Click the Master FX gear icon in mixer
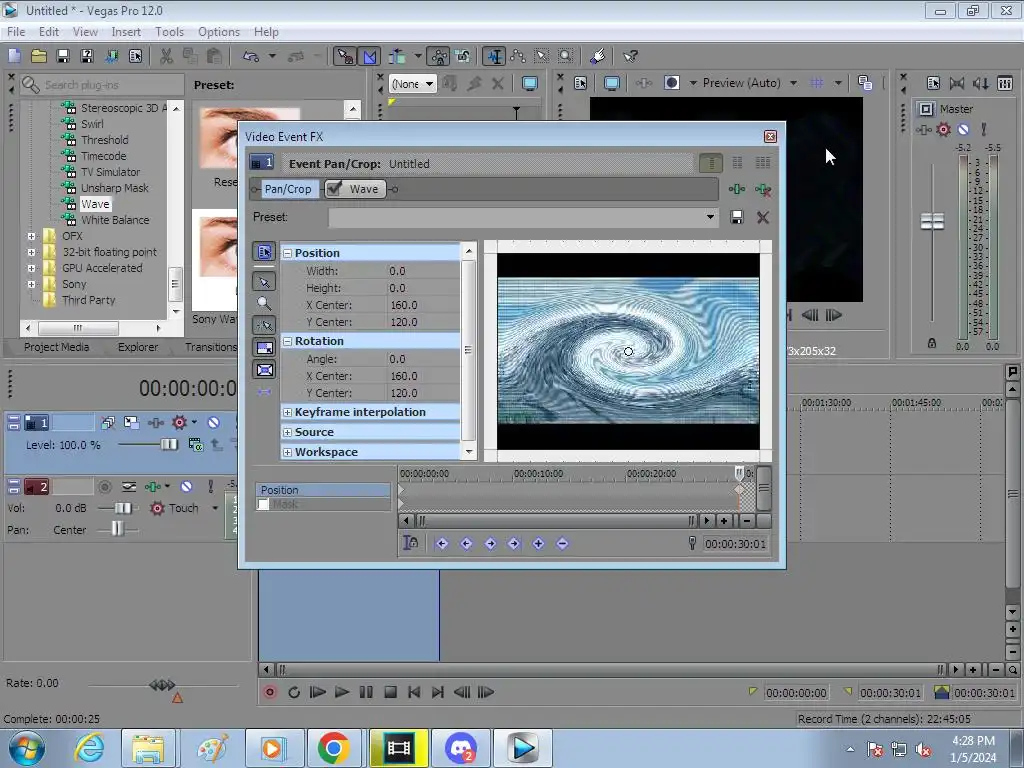 (943, 129)
